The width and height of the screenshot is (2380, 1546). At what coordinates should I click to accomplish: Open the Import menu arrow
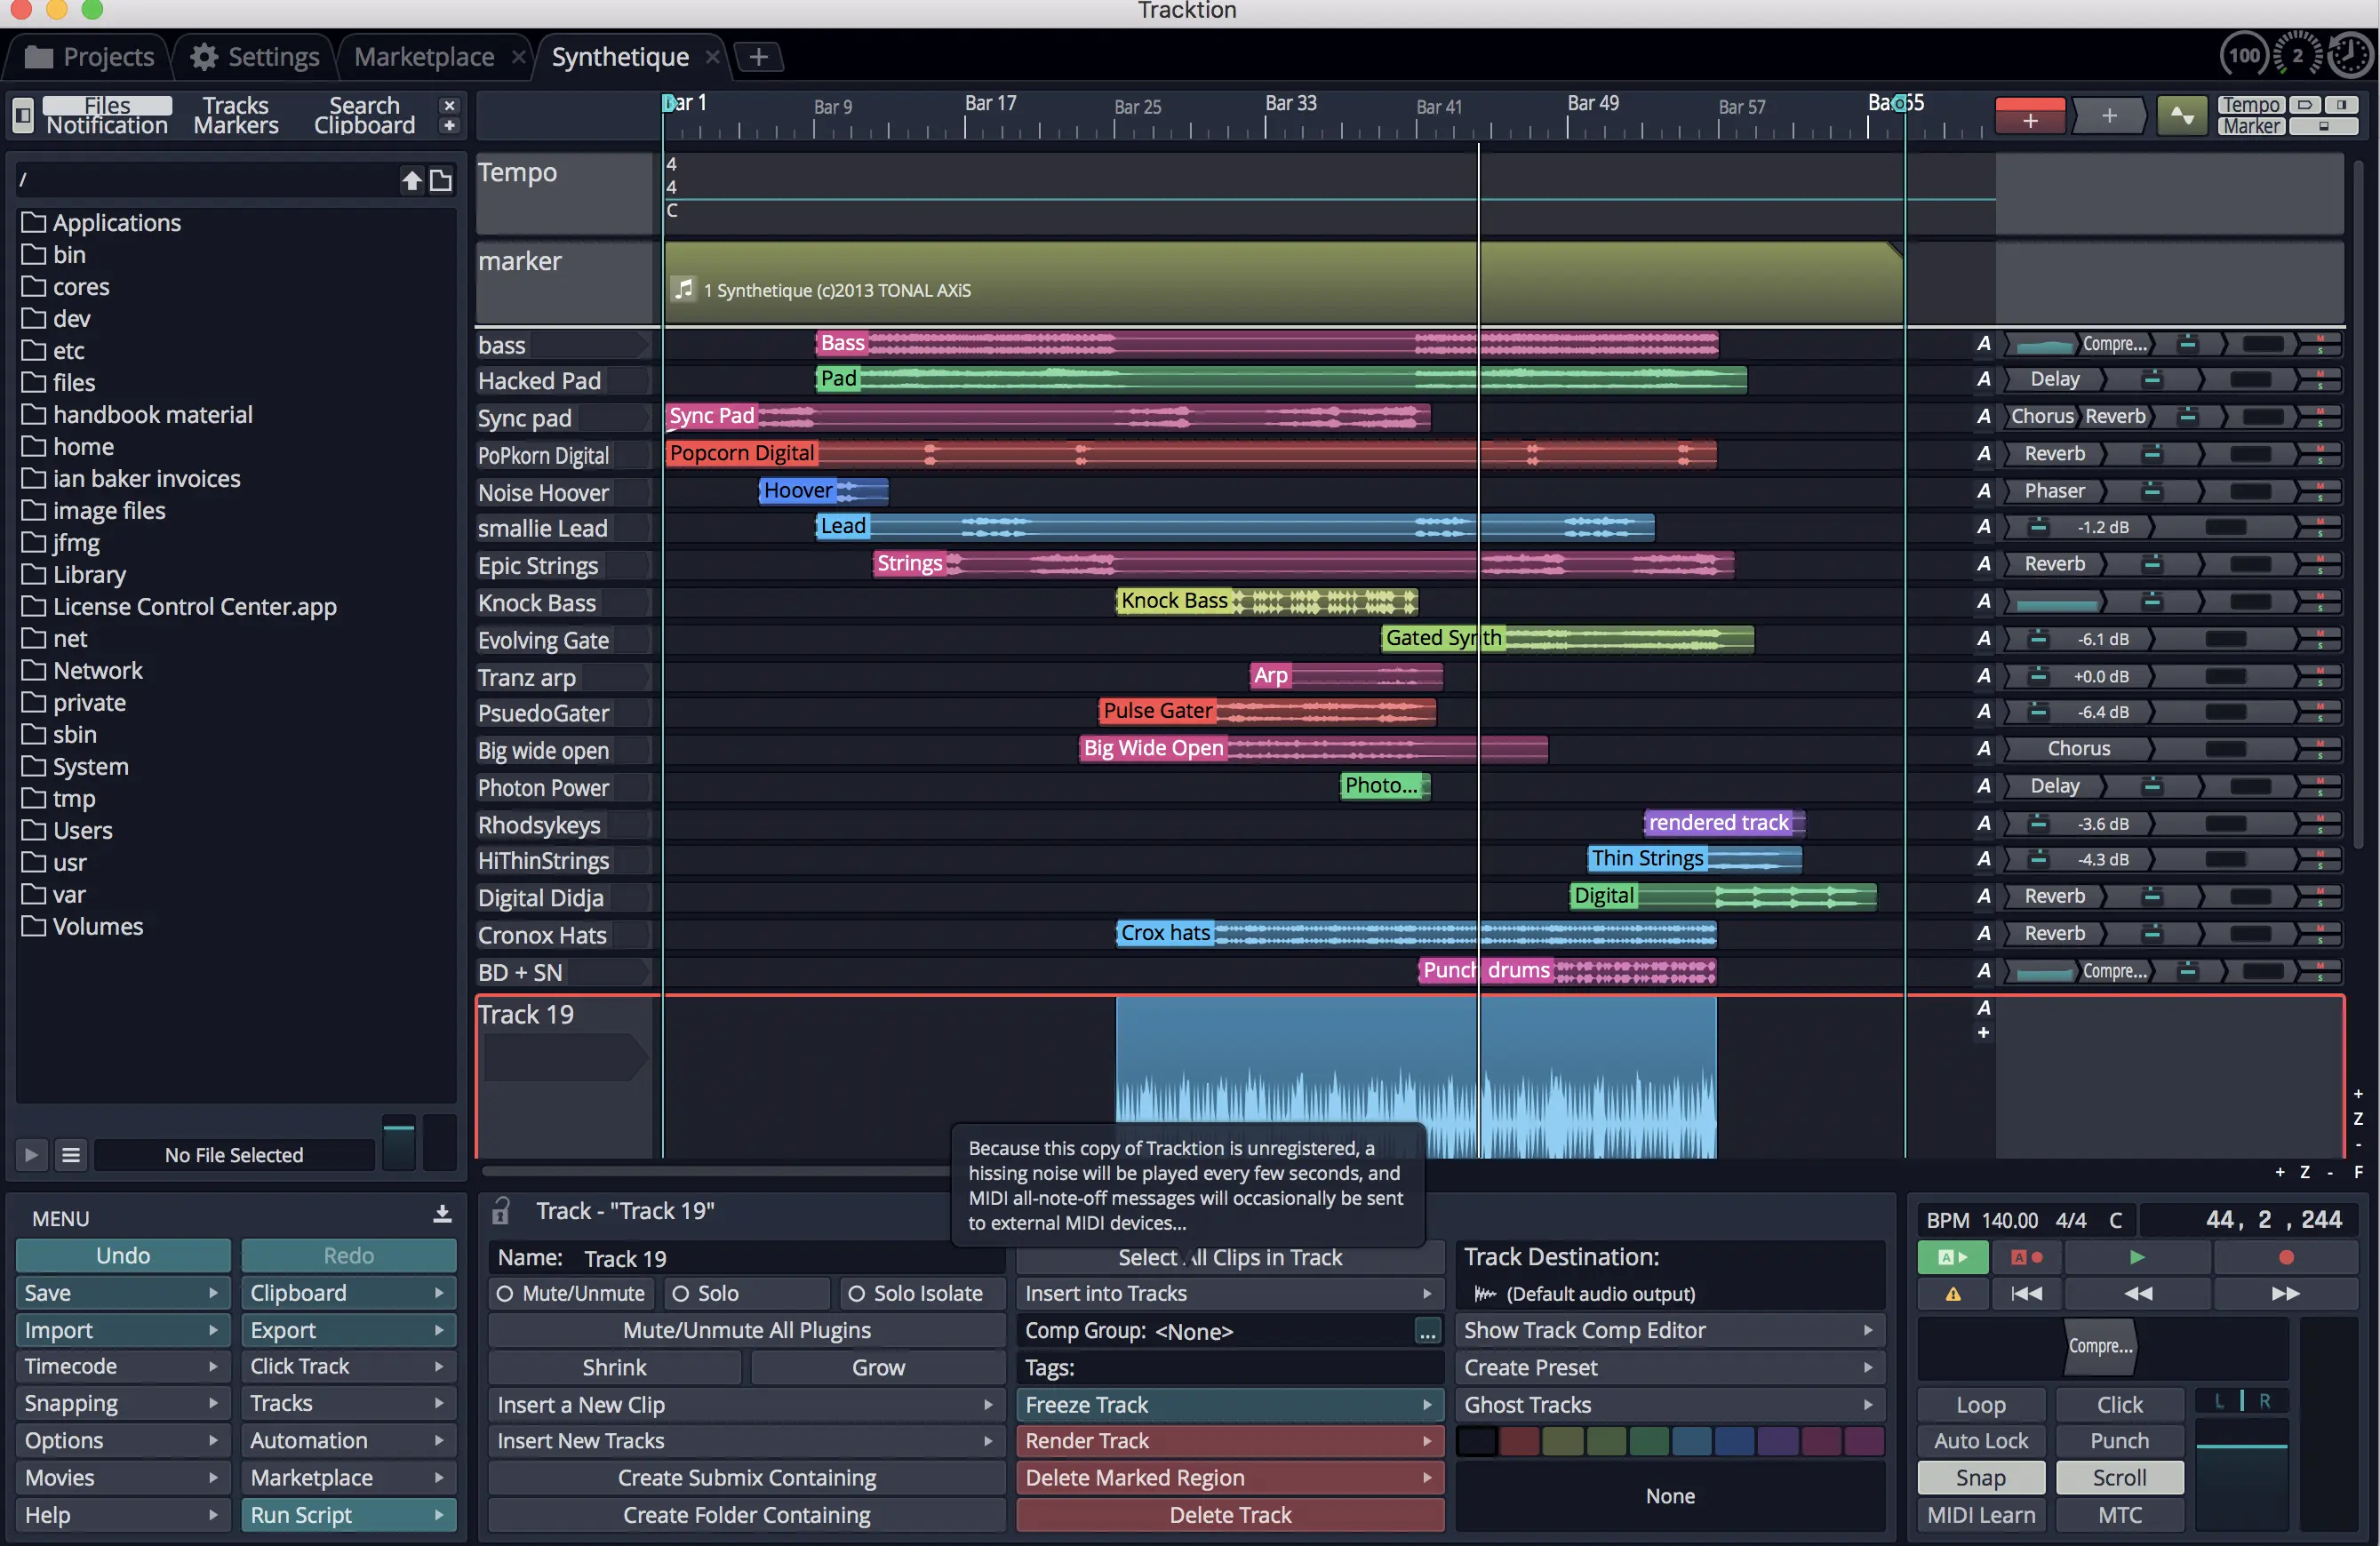click(213, 1331)
